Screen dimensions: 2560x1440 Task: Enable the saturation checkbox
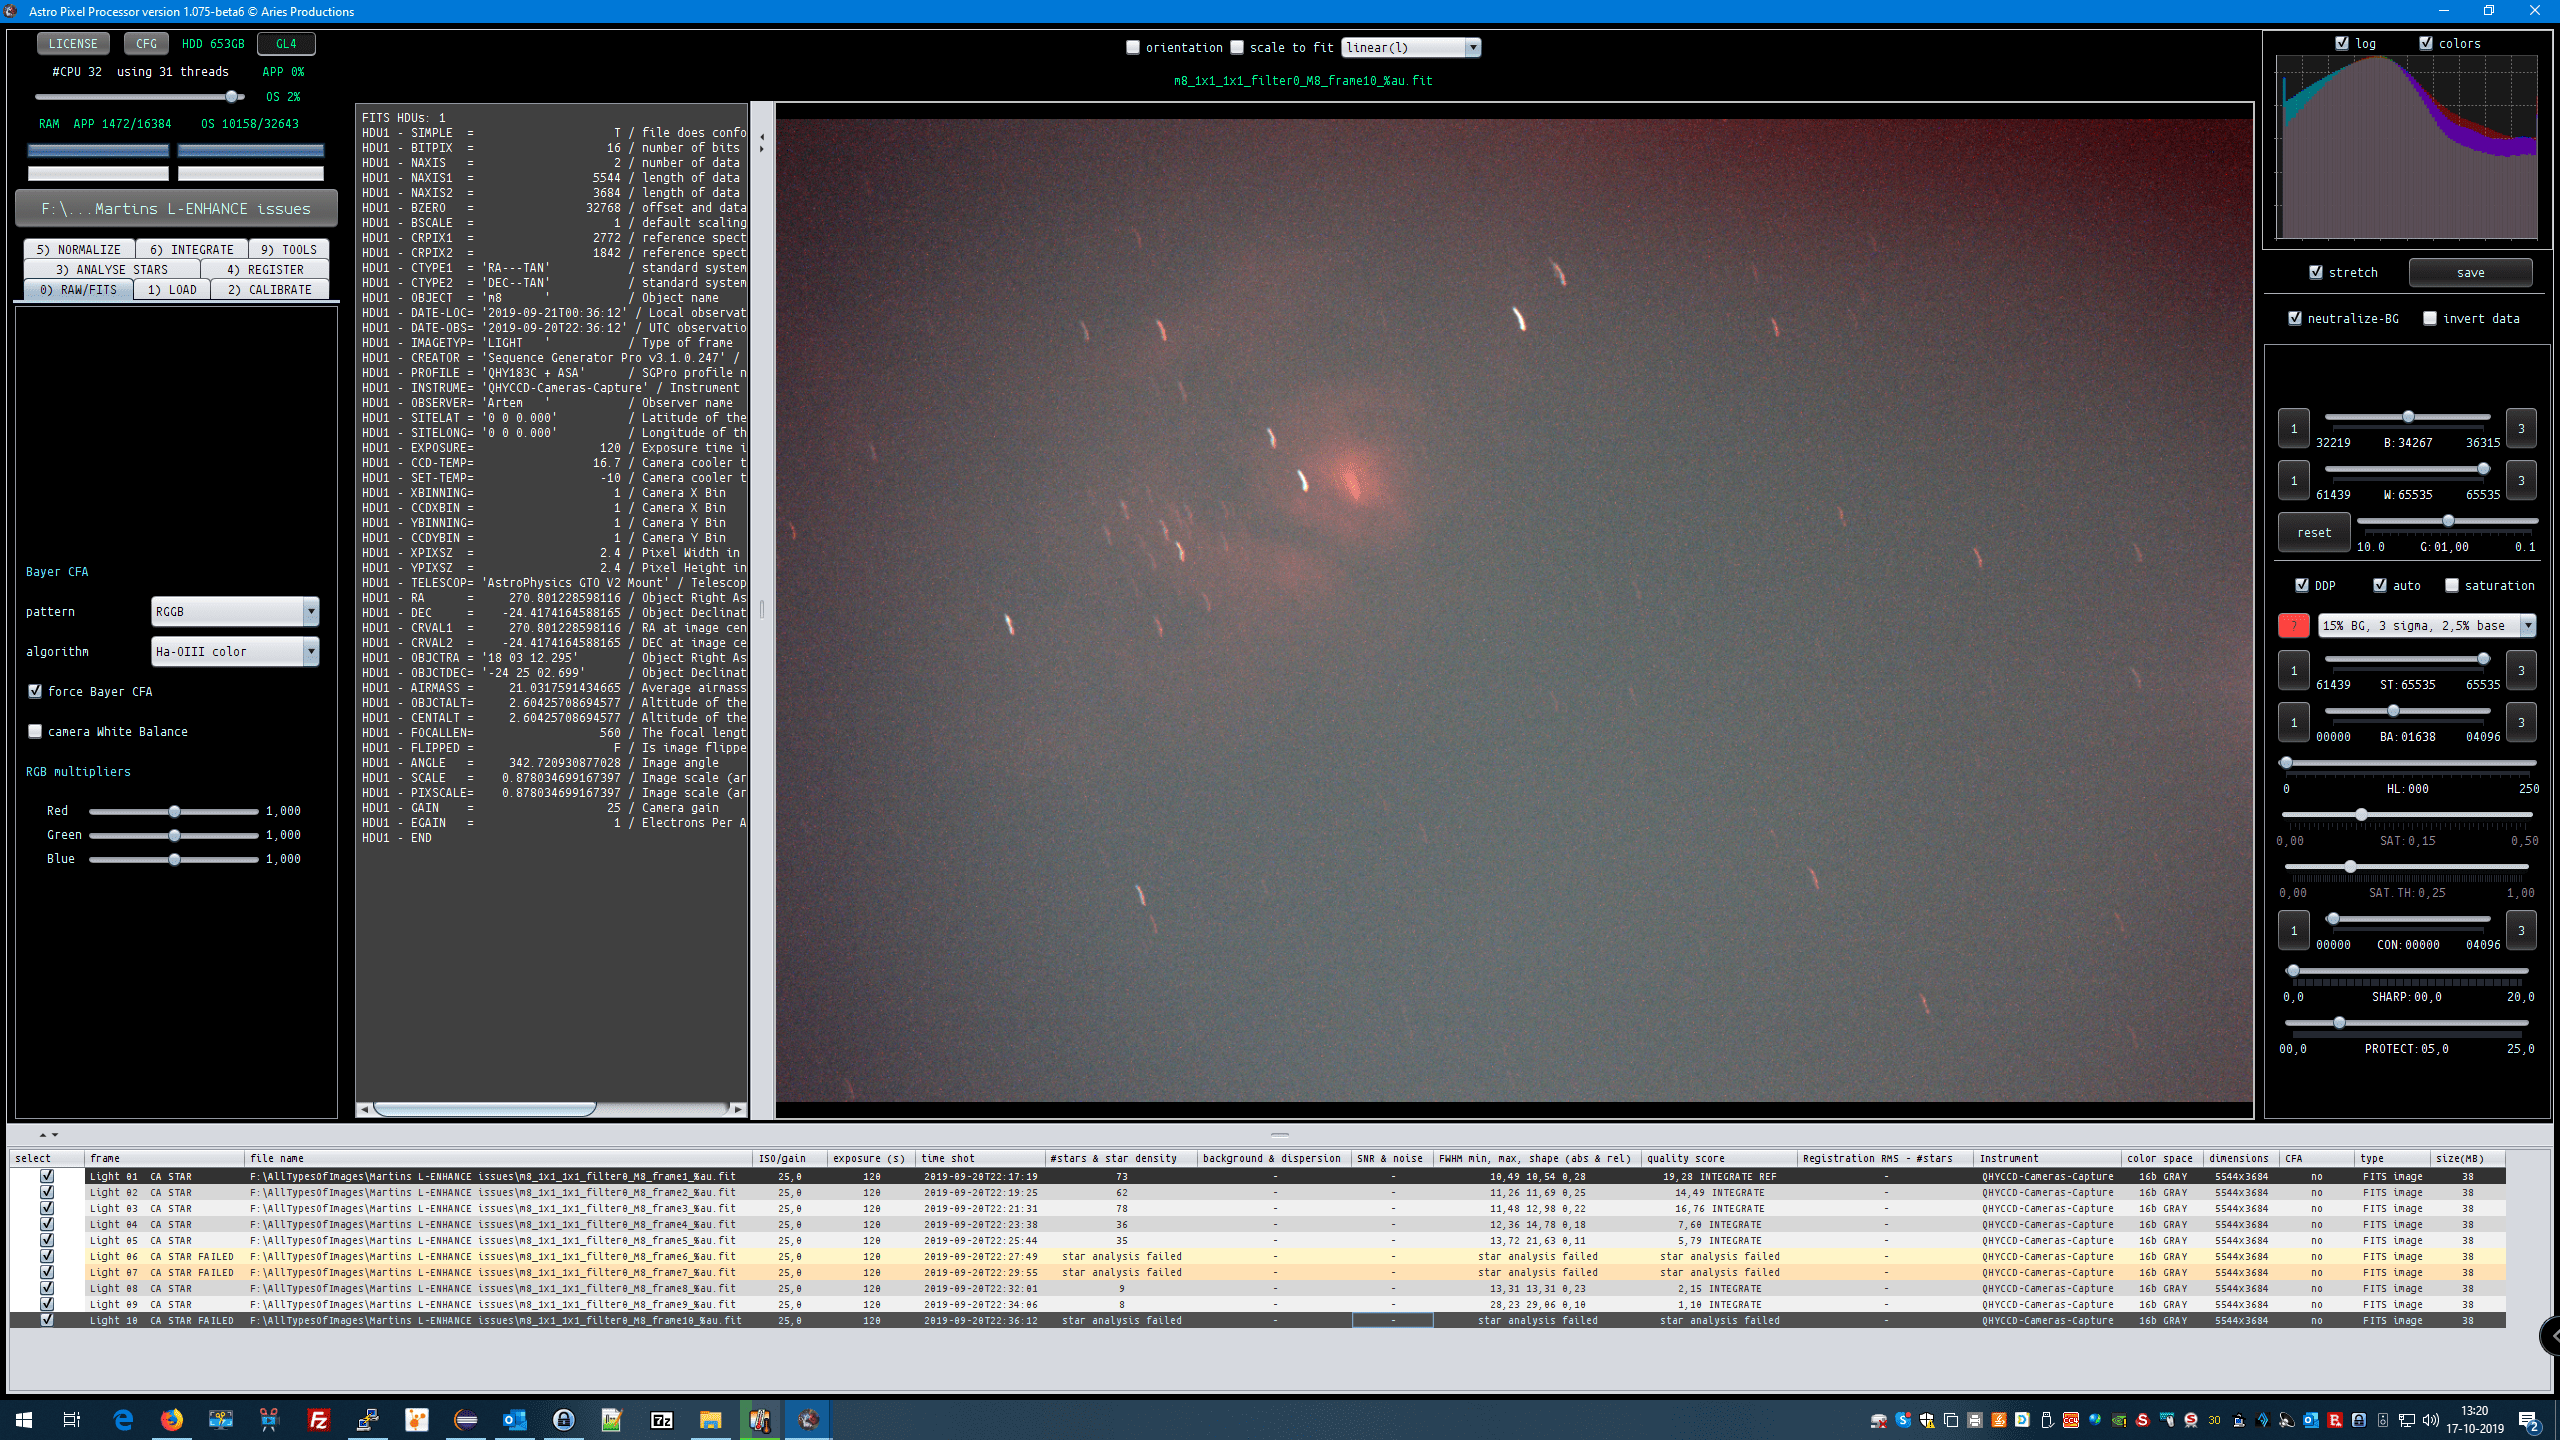[2452, 586]
